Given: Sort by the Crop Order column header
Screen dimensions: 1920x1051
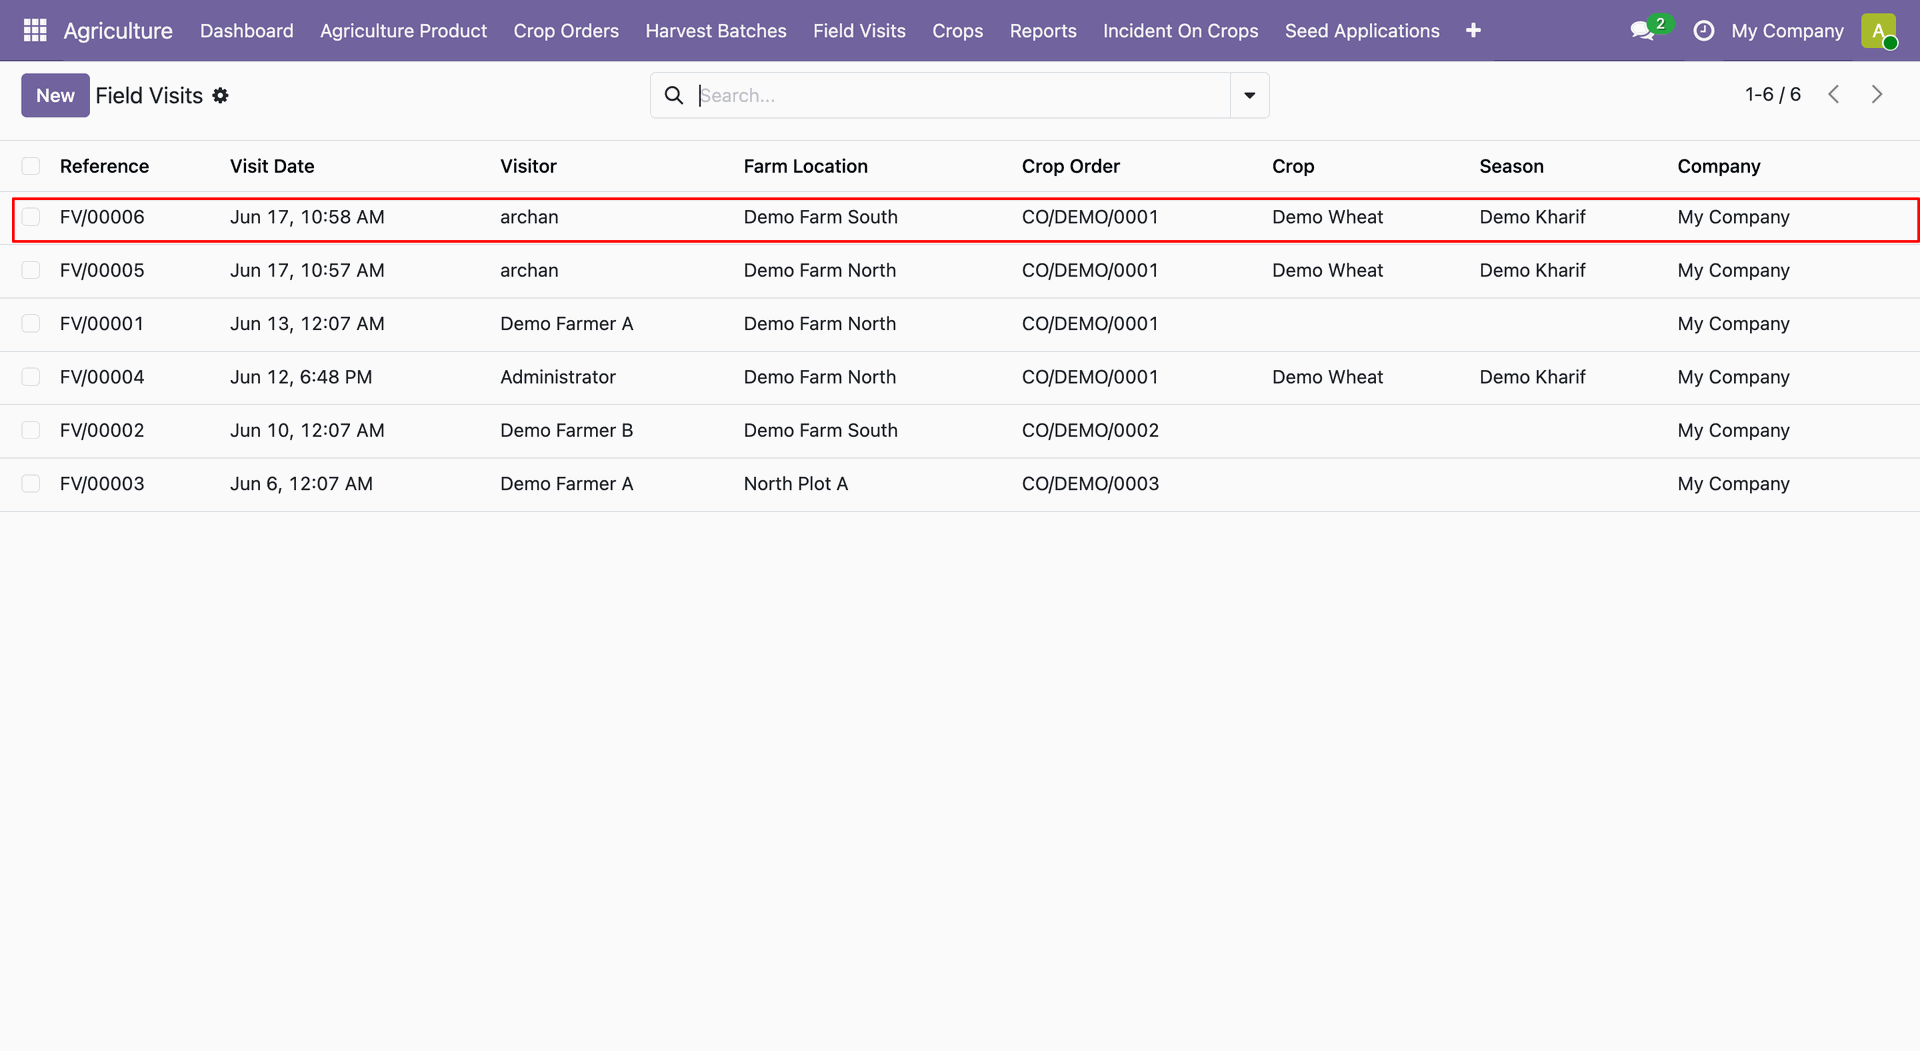Looking at the screenshot, I should (1071, 166).
